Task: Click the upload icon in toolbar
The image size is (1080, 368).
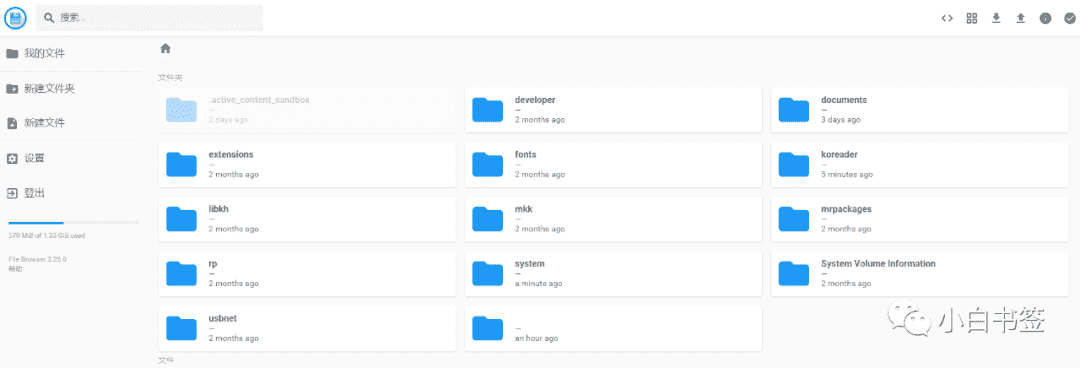Action: (x=1021, y=19)
